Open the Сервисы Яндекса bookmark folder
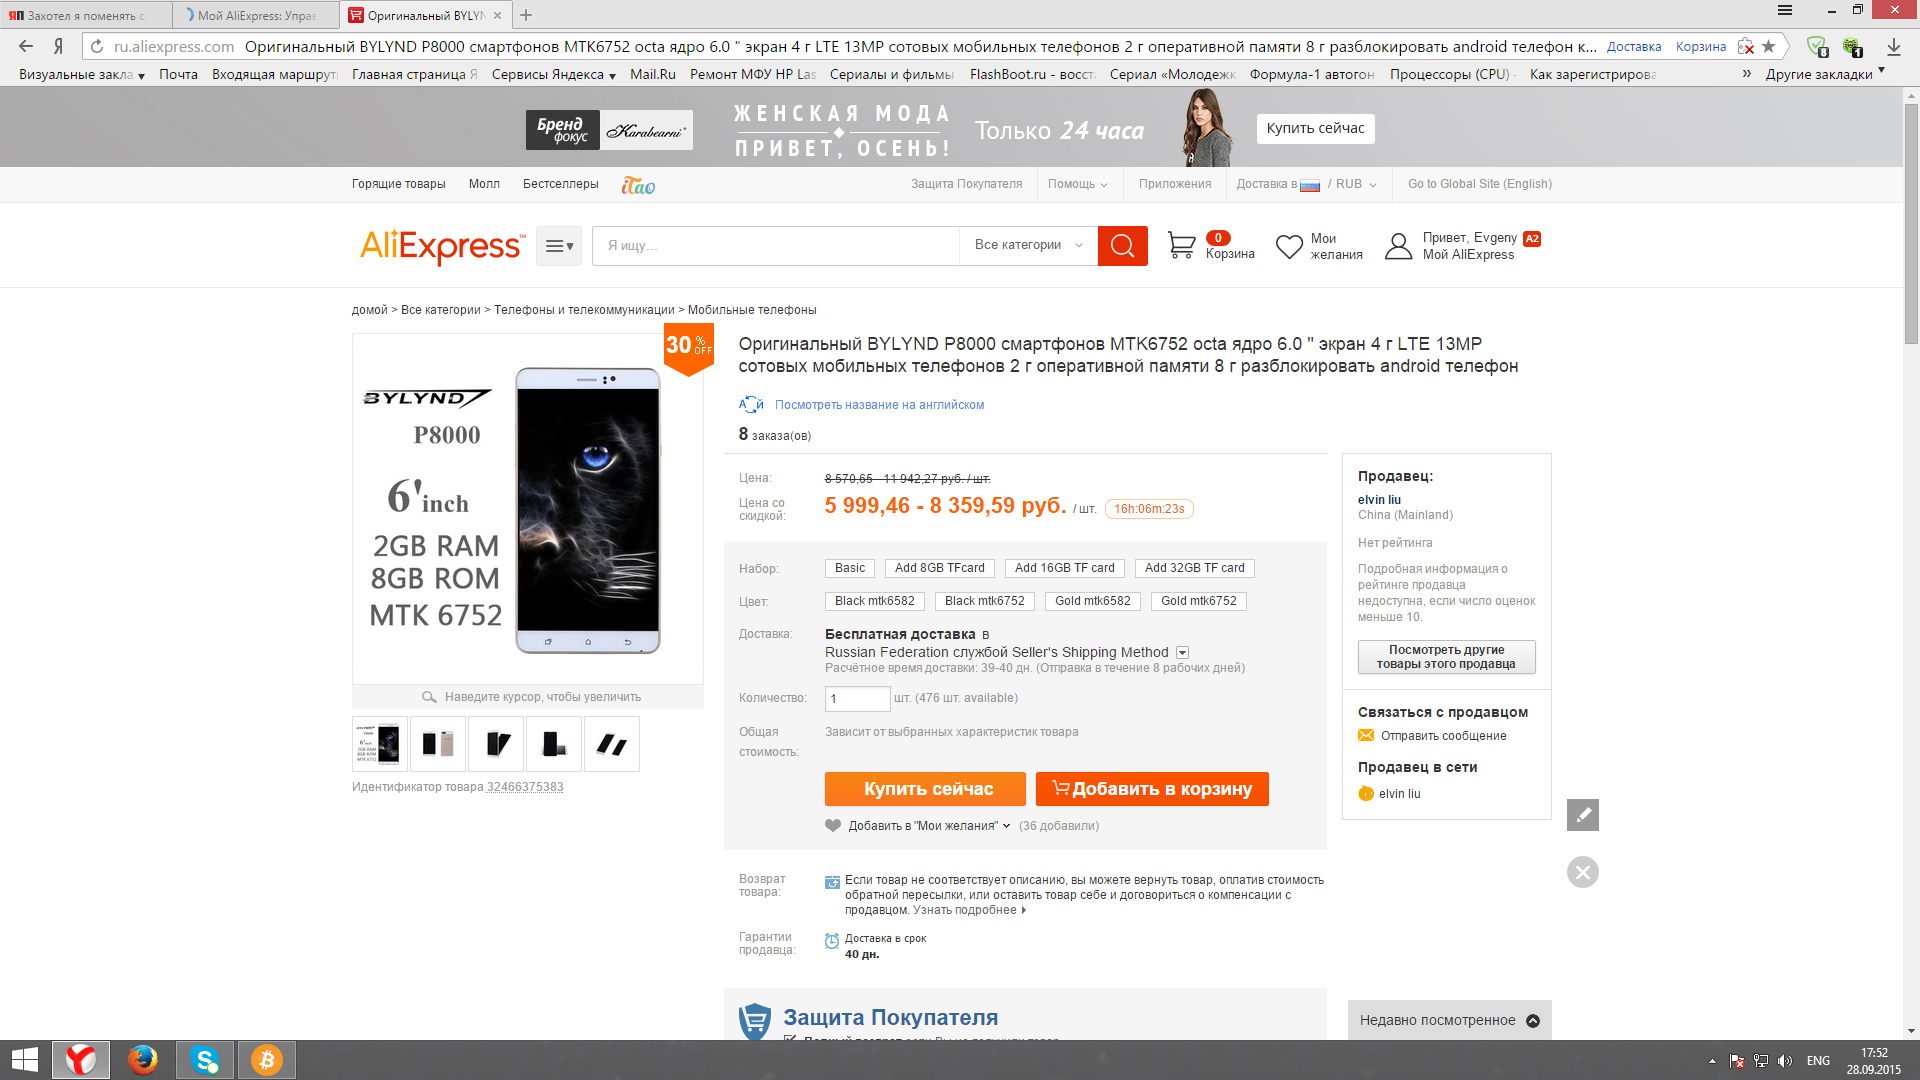The height and width of the screenshot is (1080, 1920). click(553, 74)
